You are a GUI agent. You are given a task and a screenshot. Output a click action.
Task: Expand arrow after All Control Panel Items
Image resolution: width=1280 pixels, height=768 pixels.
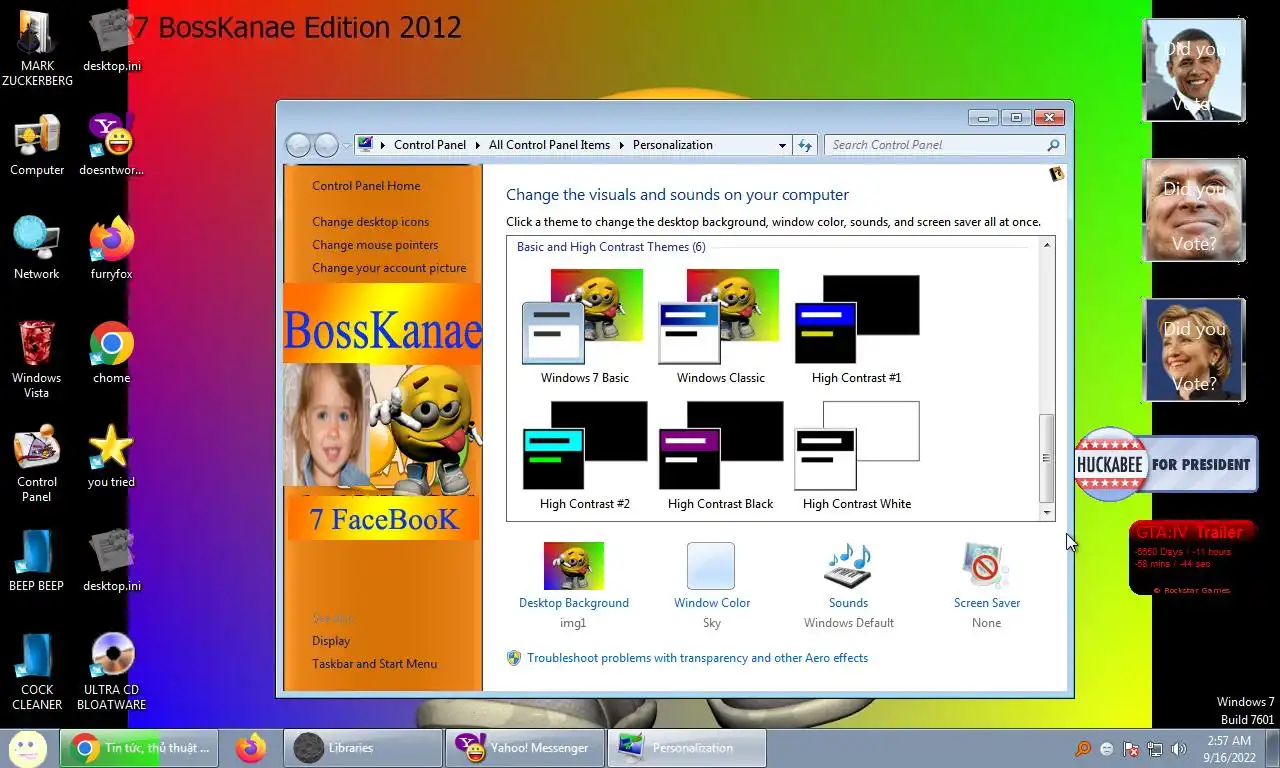pos(621,145)
